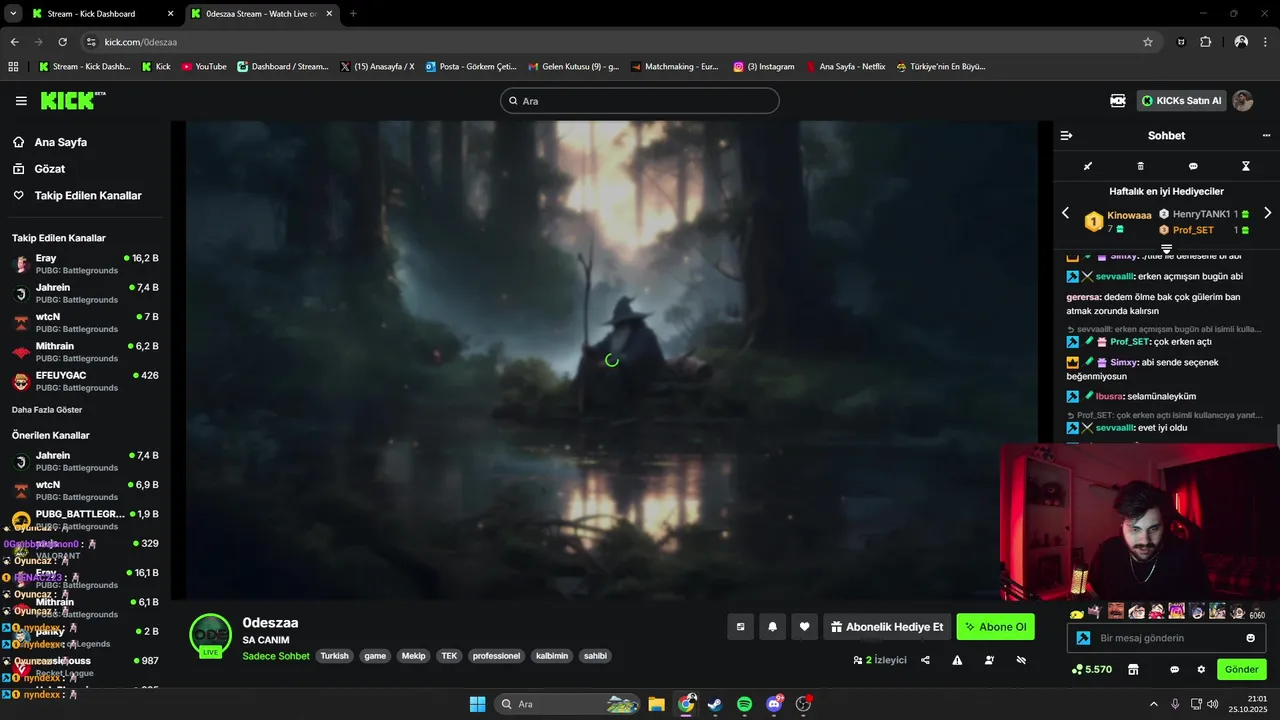Viewport: 1280px width, 720px height.
Task: Click the Sadece Sohbet category link
Action: click(x=276, y=656)
